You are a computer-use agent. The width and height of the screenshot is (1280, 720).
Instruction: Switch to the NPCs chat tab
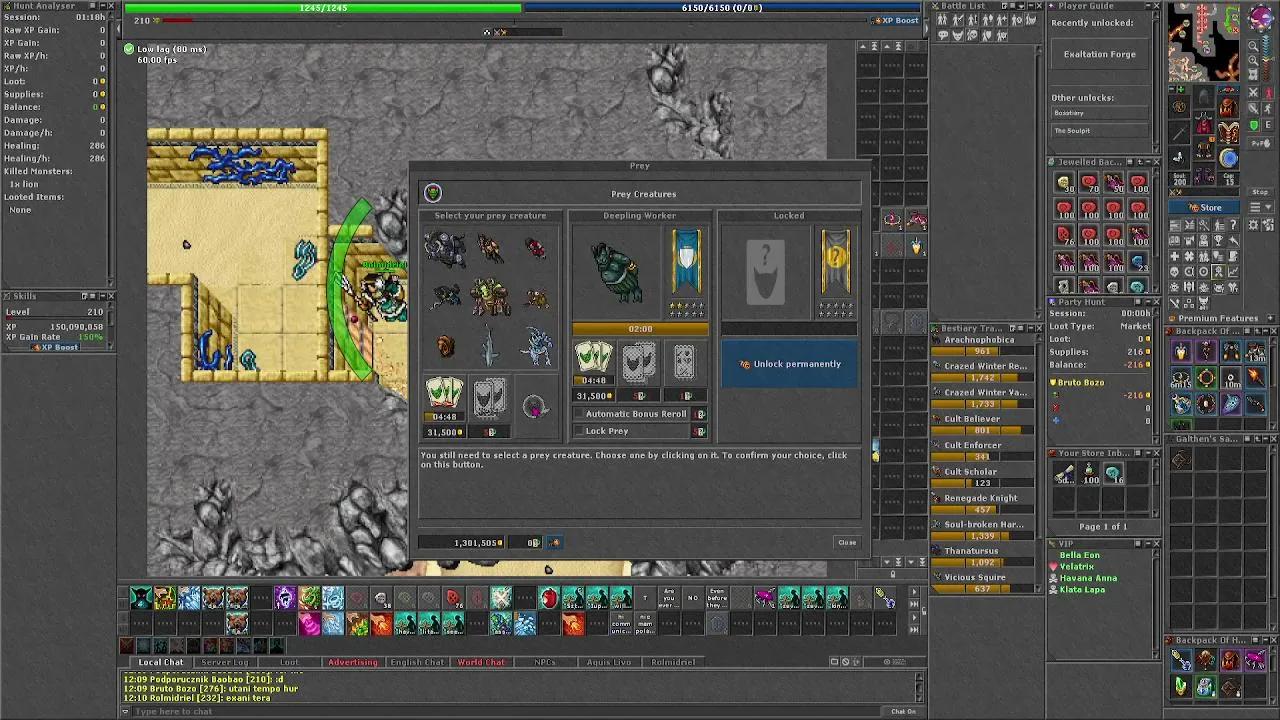point(545,662)
